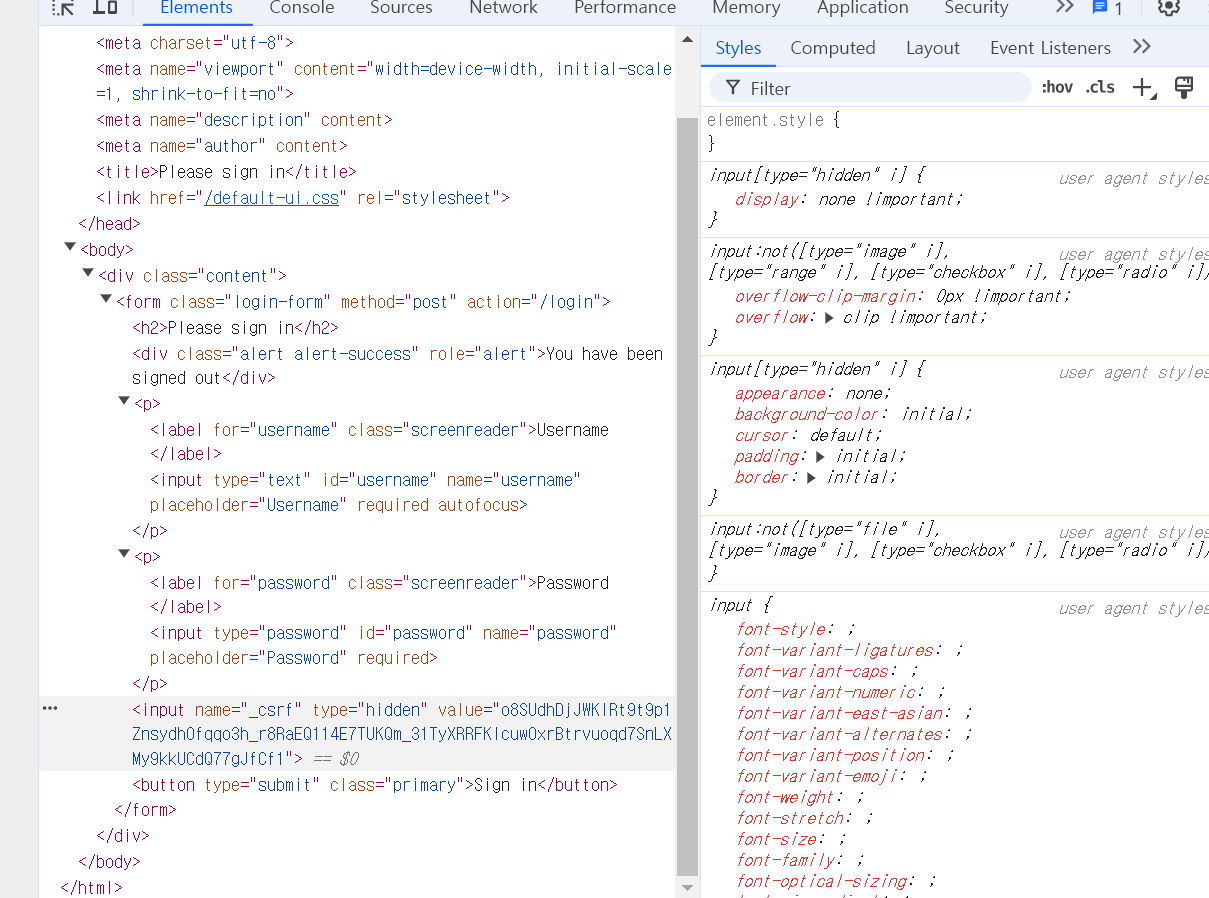This screenshot has height=898, width=1209.
Task: Click the Filter styles input field
Action: coord(870,88)
